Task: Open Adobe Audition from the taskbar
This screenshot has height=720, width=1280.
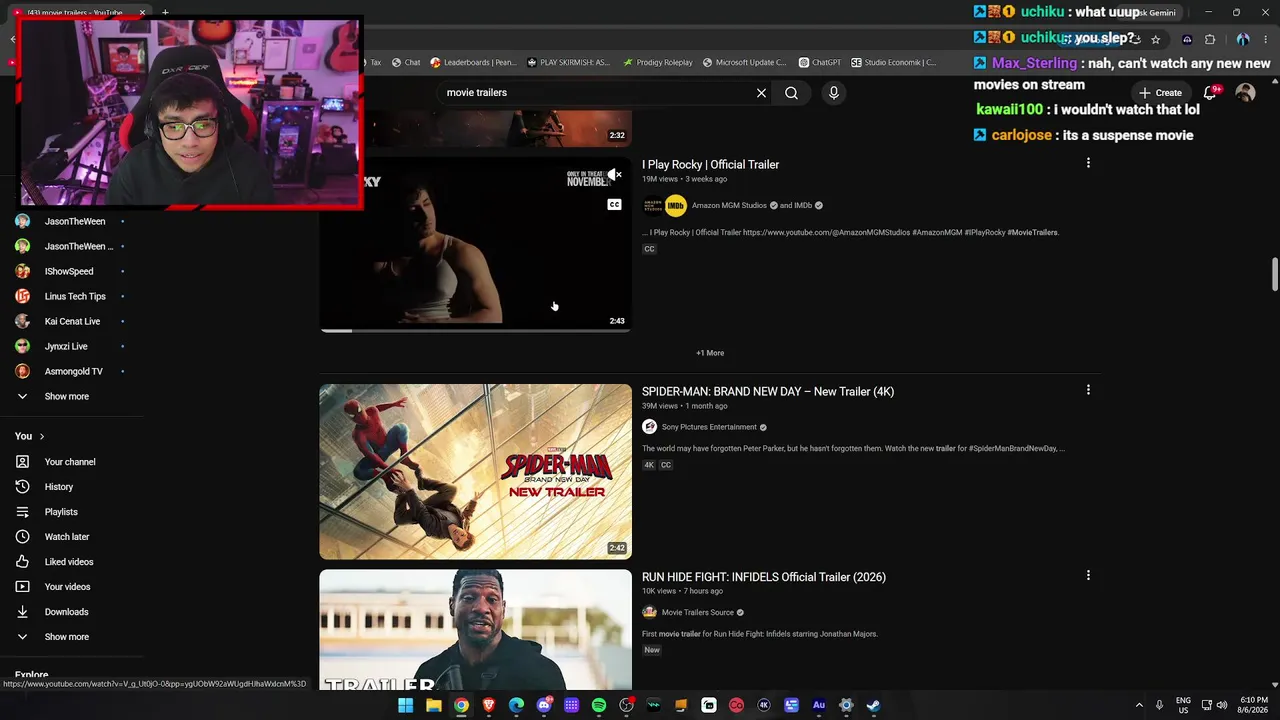Action: coord(819,705)
